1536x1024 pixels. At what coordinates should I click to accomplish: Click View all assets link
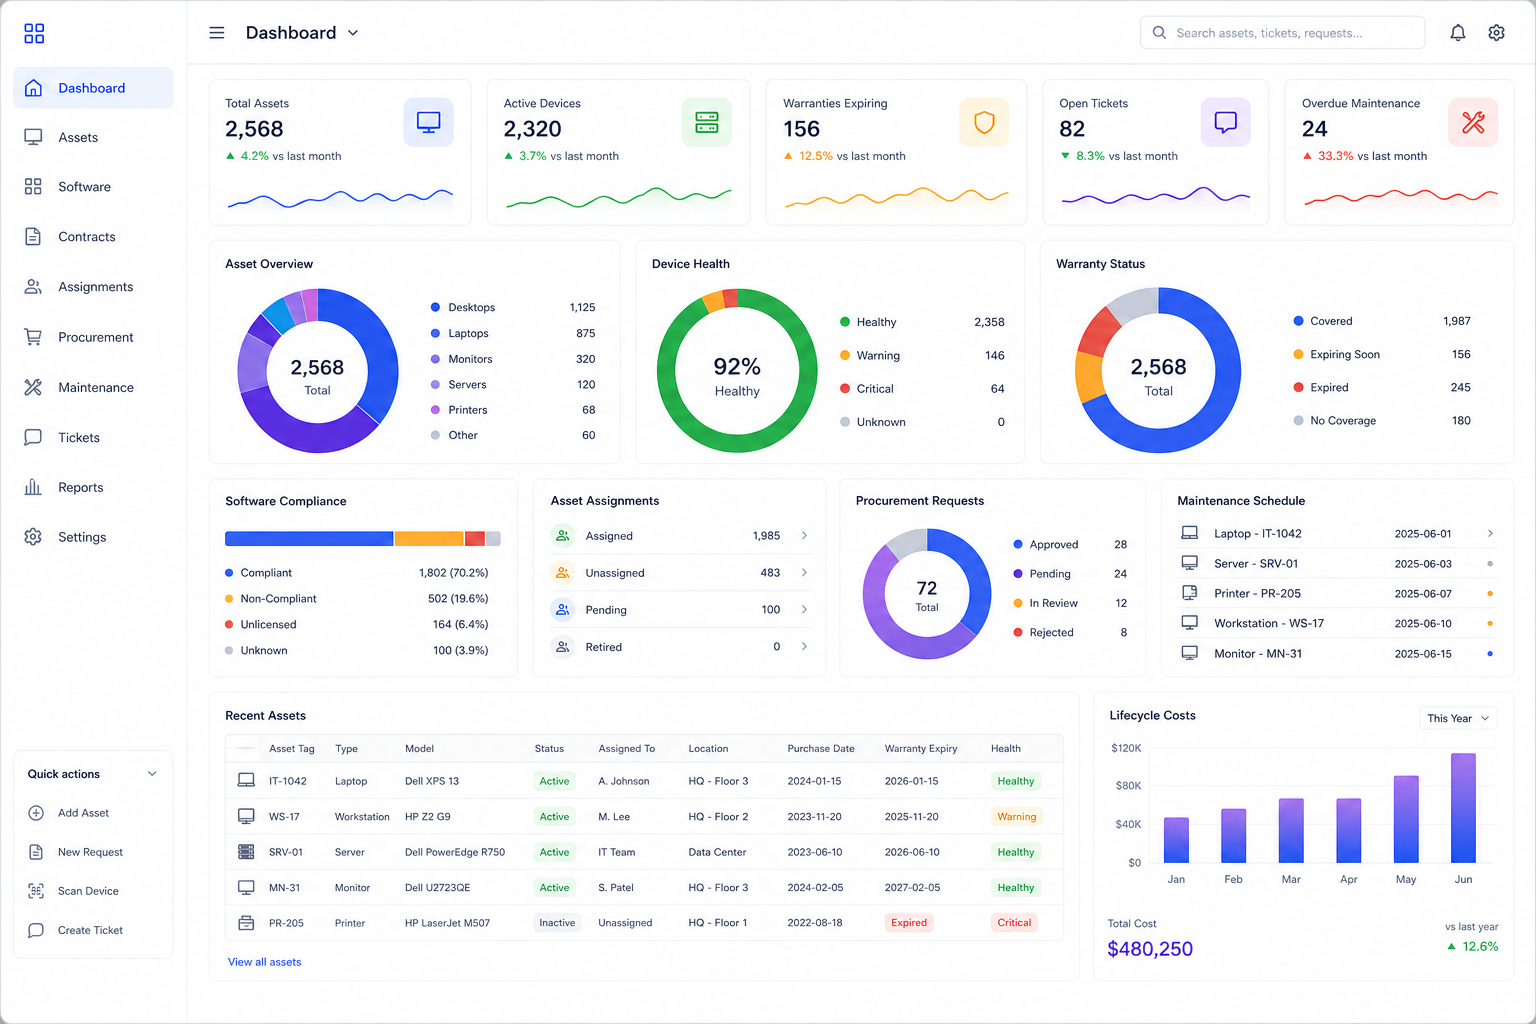point(264,962)
